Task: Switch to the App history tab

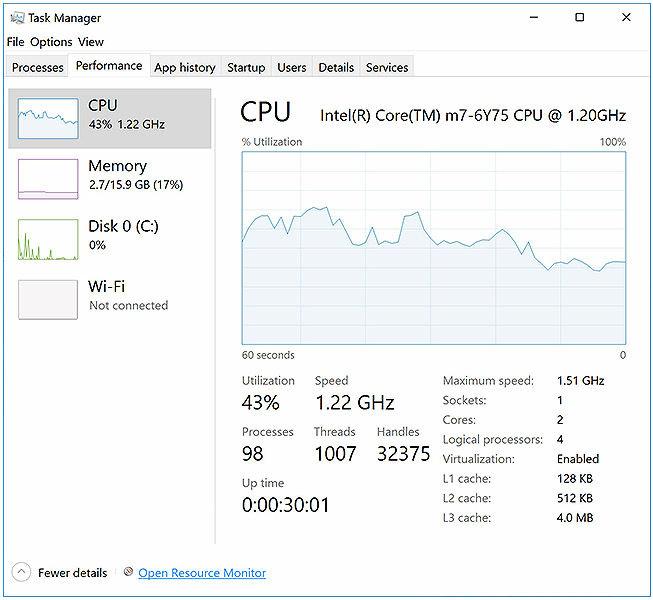Action: pos(185,67)
